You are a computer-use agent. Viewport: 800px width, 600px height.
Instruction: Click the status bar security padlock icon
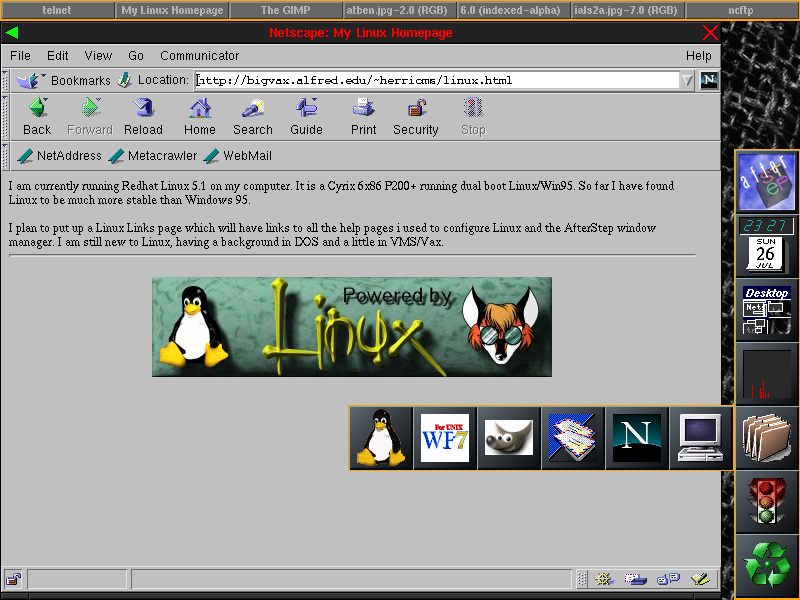tap(14, 579)
